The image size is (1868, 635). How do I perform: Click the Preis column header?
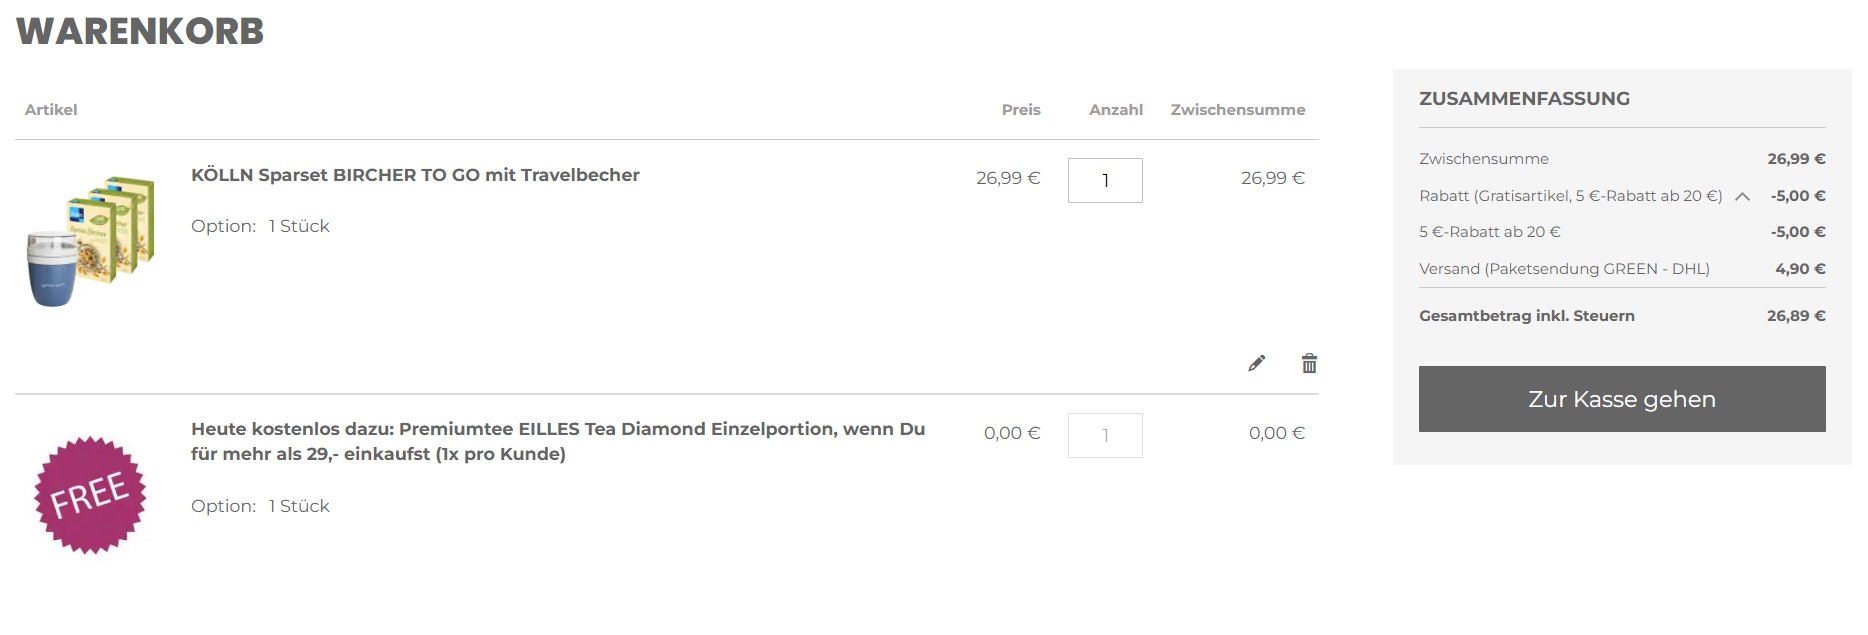1021,110
